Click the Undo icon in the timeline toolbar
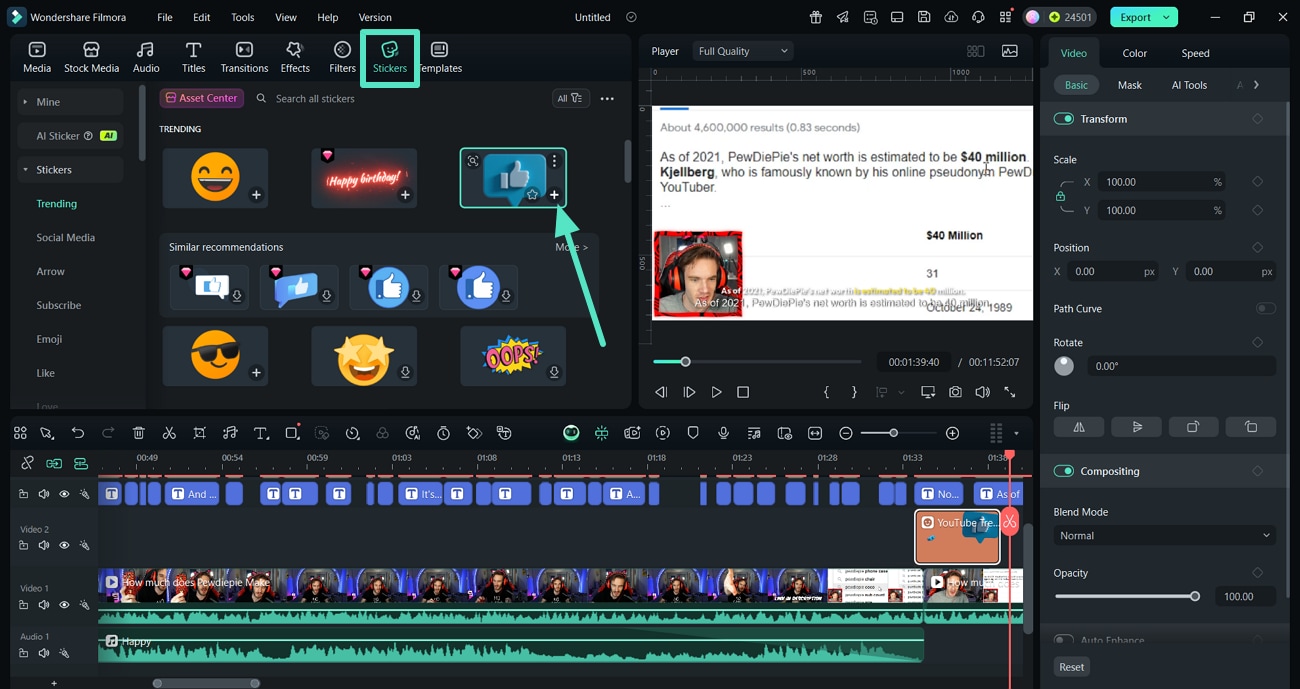The height and width of the screenshot is (689, 1300). pyautogui.click(x=78, y=433)
